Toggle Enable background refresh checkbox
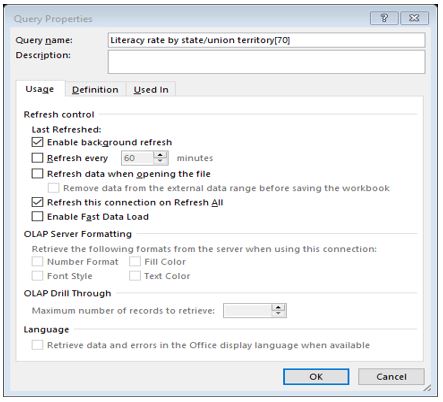 click(x=37, y=142)
